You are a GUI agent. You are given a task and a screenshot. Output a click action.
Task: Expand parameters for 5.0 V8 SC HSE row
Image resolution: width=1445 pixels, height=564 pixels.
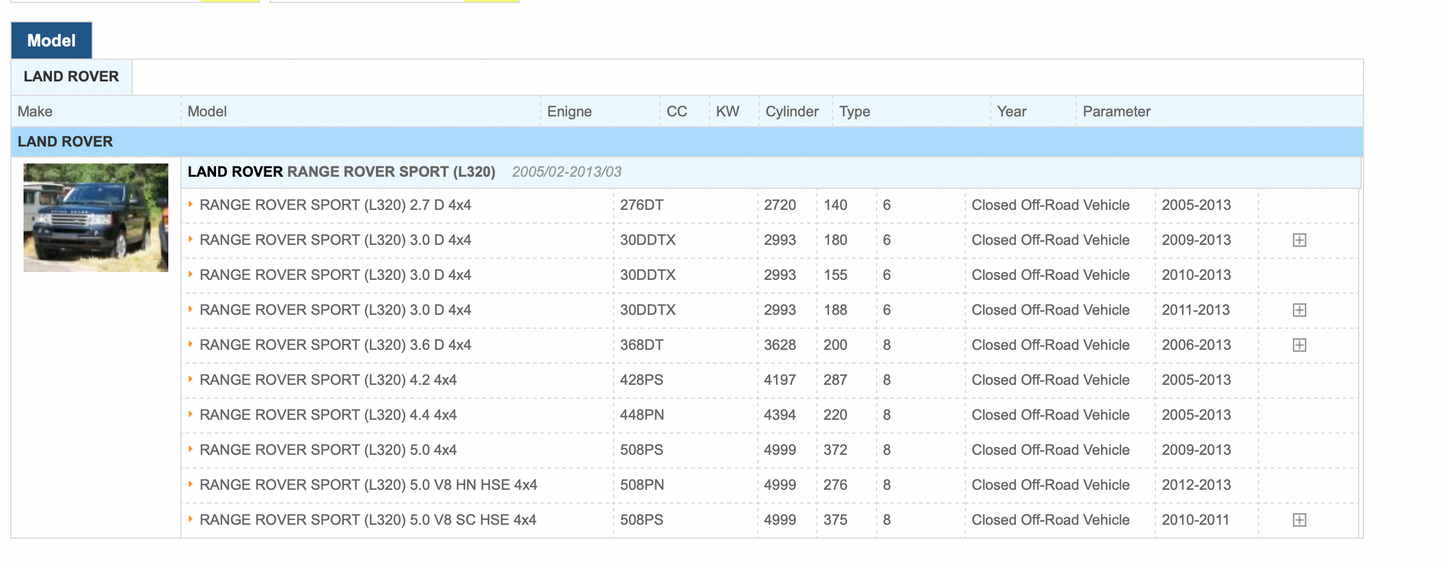coord(1299,520)
